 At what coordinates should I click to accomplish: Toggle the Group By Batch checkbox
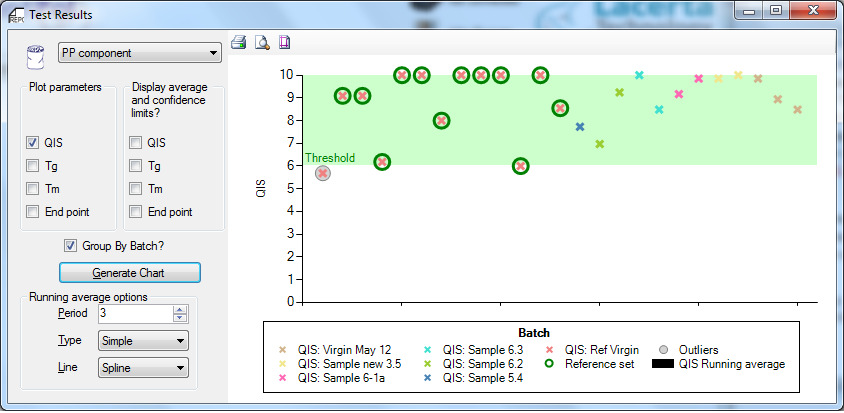(x=71, y=246)
